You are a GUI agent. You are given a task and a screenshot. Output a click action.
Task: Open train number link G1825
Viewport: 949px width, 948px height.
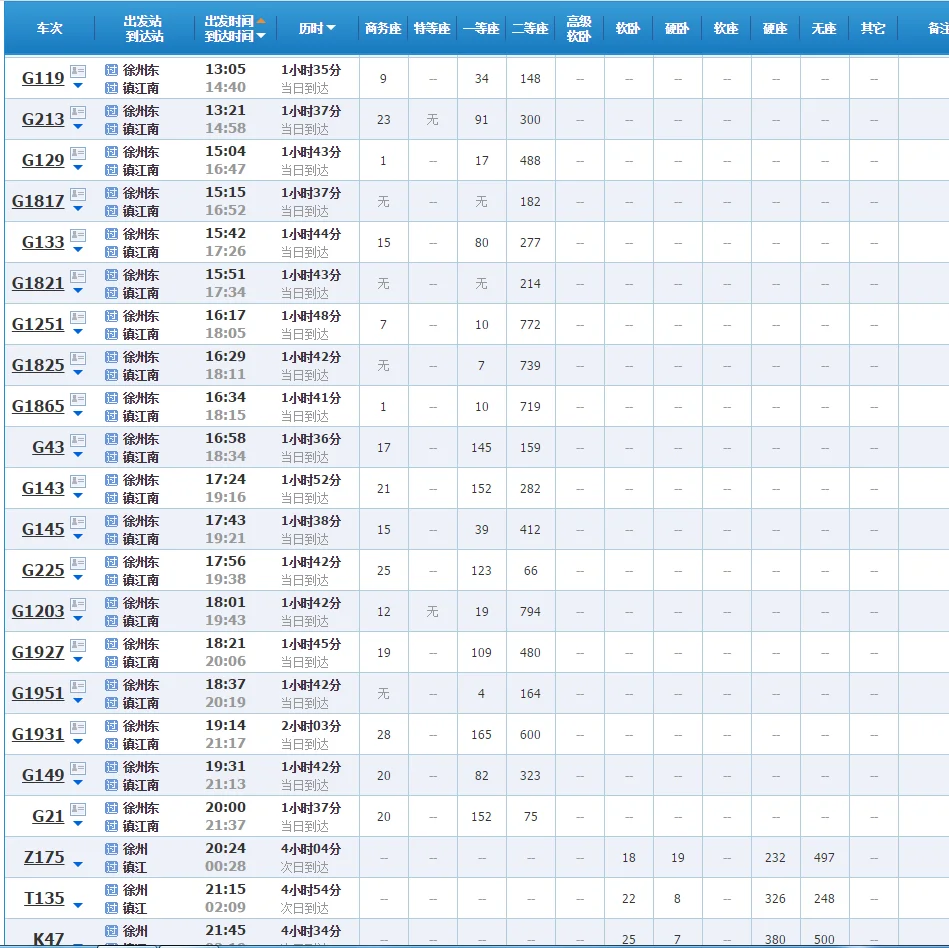[x=38, y=366]
